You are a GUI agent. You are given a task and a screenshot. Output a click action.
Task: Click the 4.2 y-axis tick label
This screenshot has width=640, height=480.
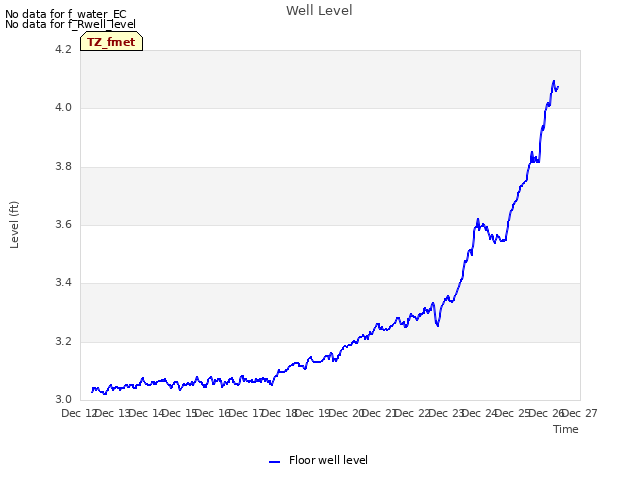coord(63,49)
